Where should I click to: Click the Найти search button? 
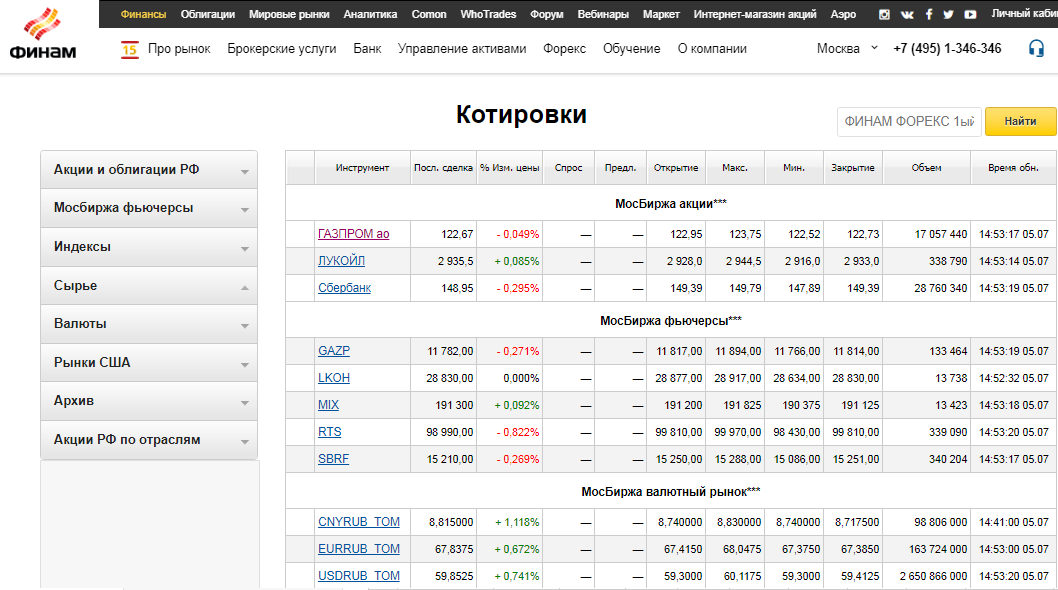pyautogui.click(x=1020, y=122)
